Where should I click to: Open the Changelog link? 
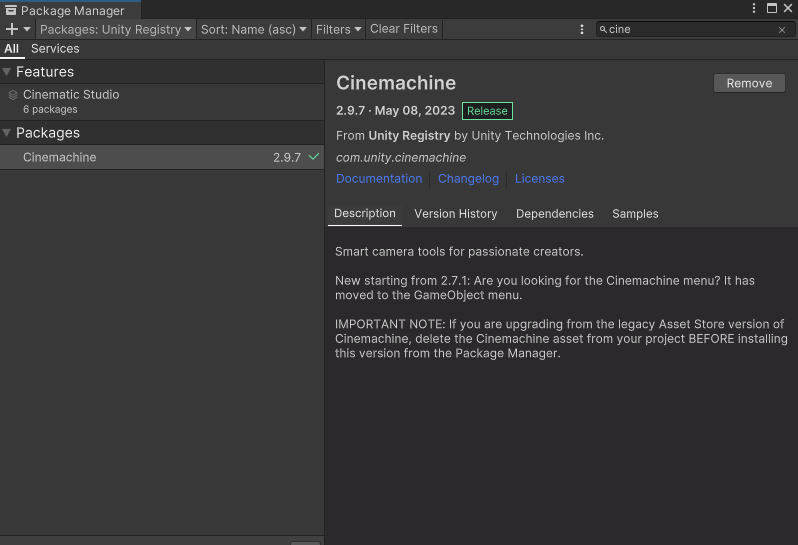pos(468,179)
